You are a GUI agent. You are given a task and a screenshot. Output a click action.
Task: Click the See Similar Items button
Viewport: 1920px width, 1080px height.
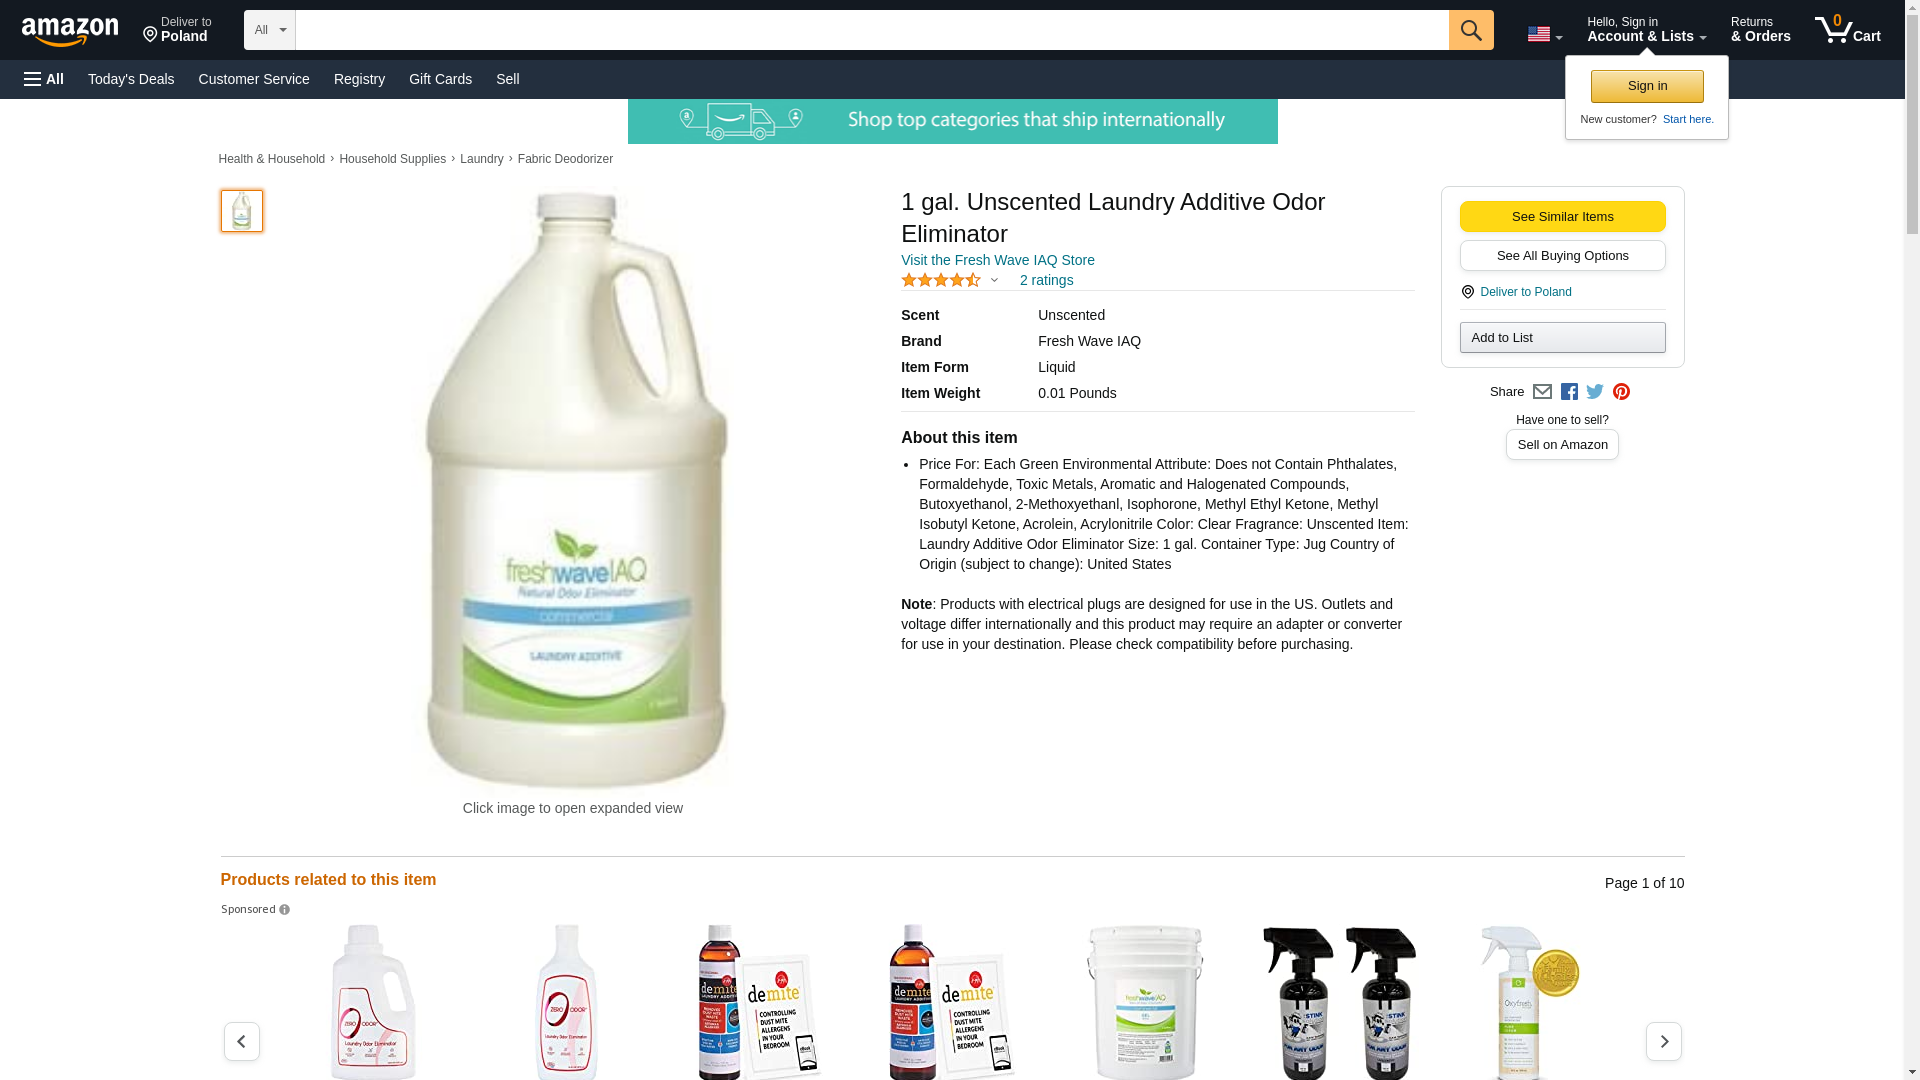[x=1562, y=217]
